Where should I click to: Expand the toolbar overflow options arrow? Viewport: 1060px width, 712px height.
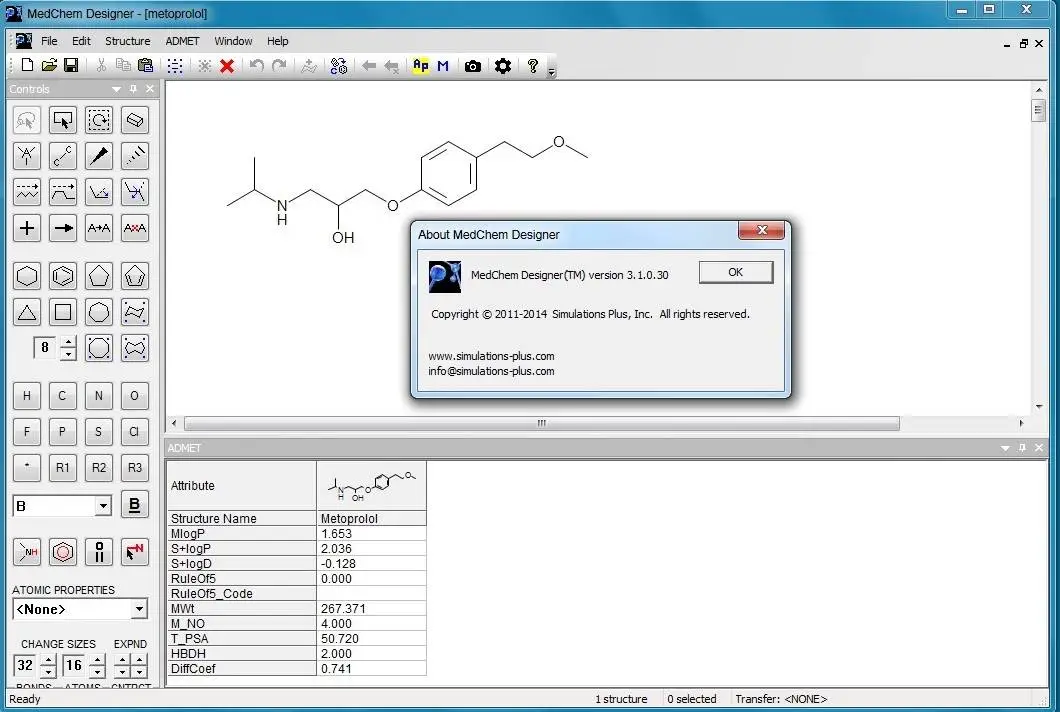click(x=552, y=72)
